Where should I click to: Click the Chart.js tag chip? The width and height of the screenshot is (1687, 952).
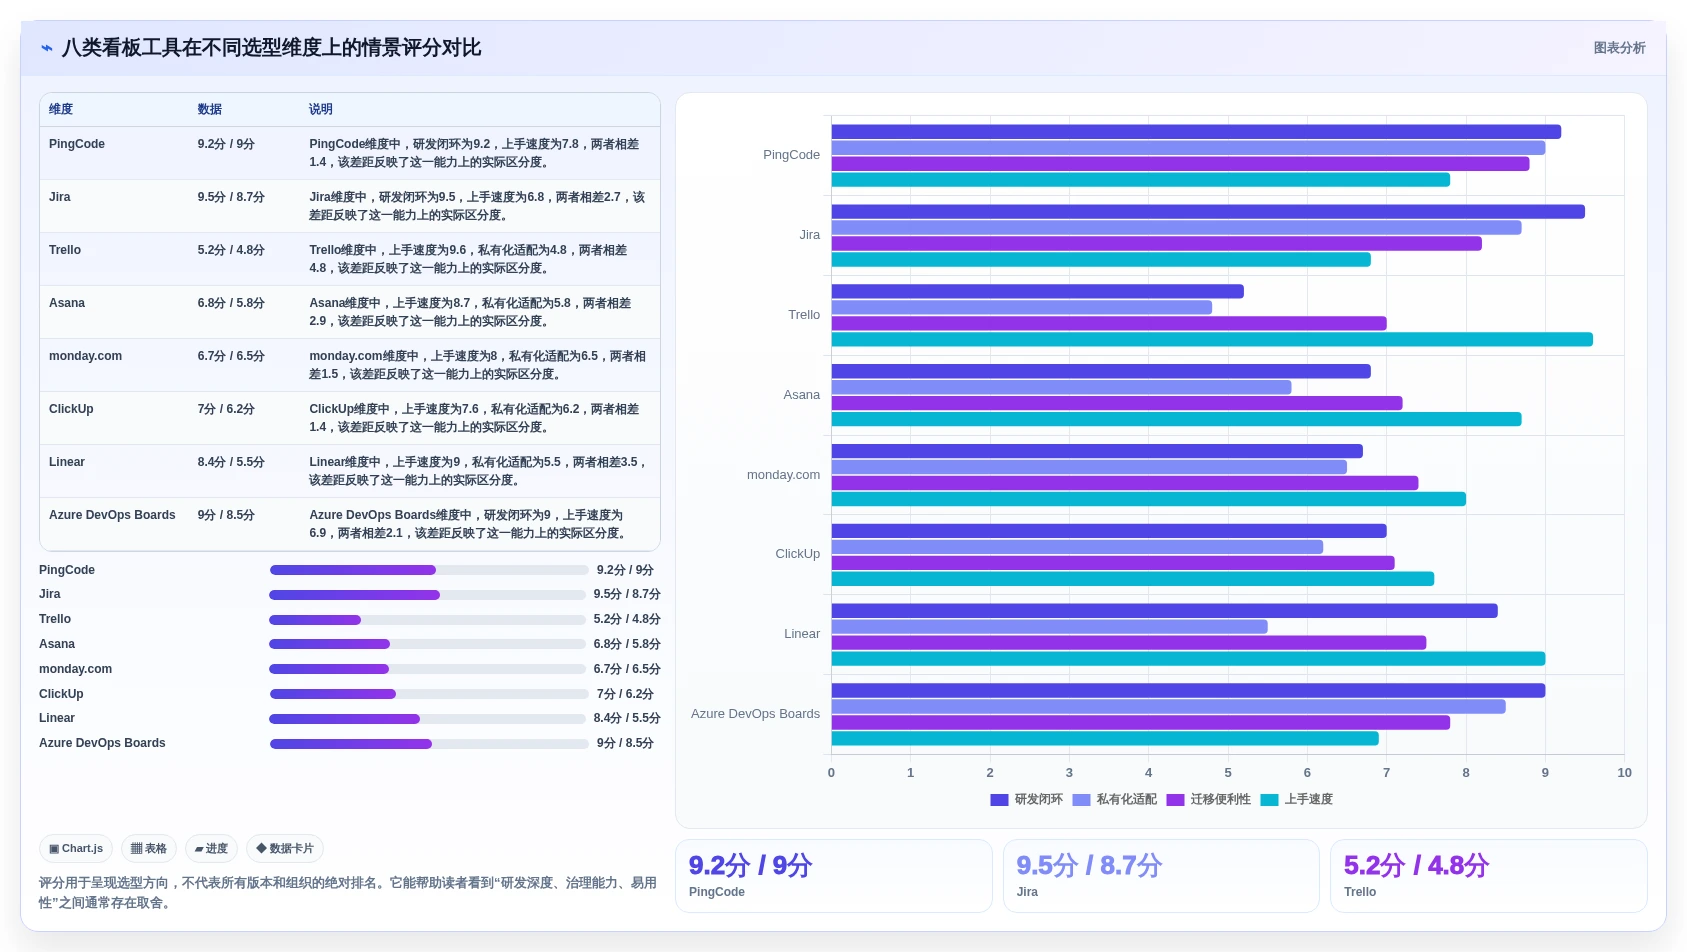76,849
